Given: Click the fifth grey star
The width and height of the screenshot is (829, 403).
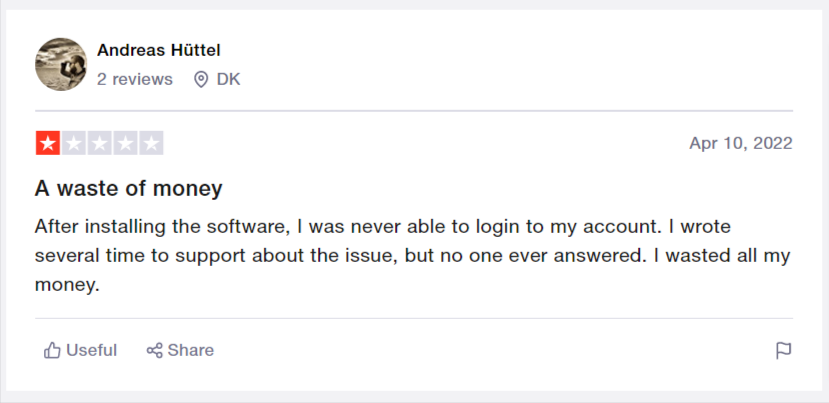Looking at the screenshot, I should click(x=151, y=143).
